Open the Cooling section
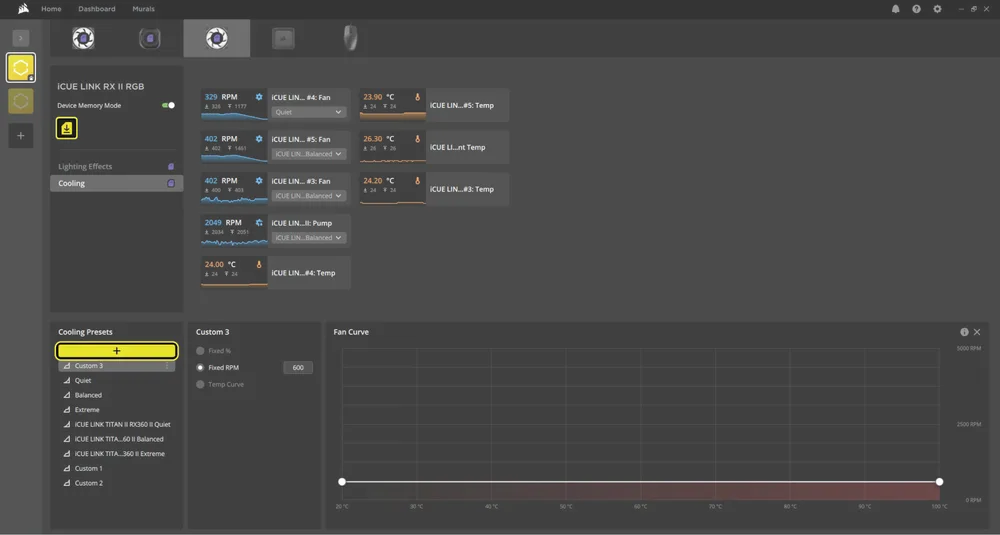The image size is (1000, 535). coord(117,183)
